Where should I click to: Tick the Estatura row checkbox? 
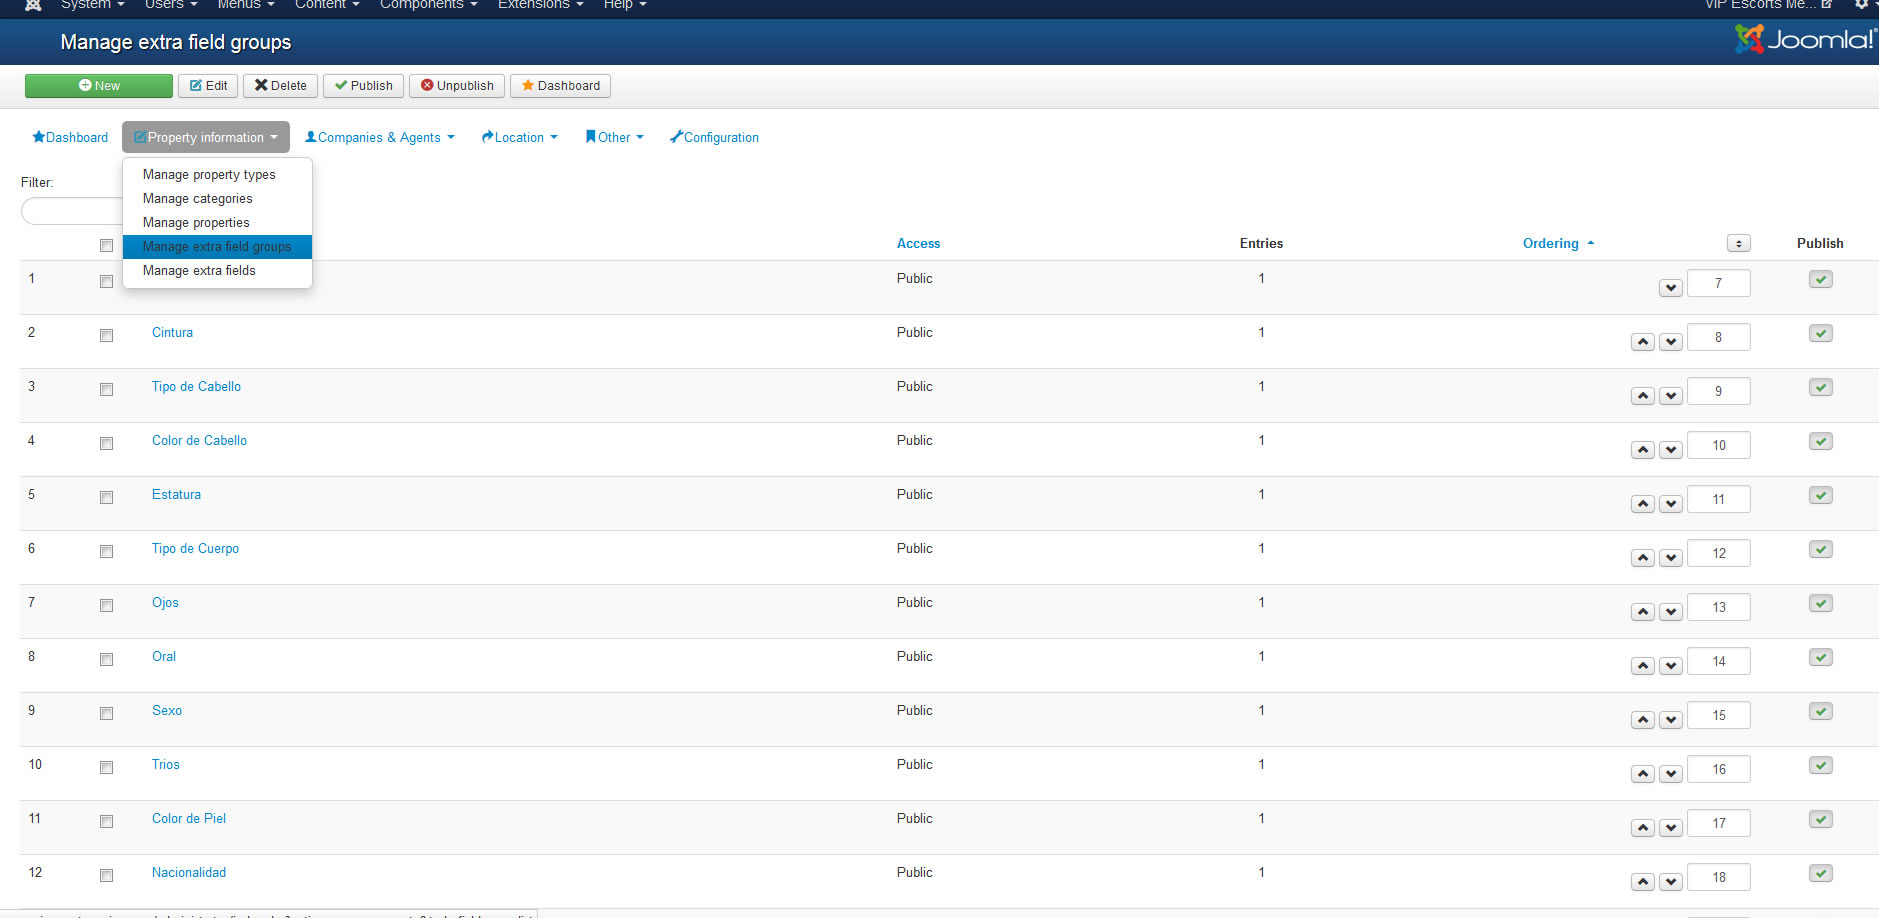pos(106,498)
